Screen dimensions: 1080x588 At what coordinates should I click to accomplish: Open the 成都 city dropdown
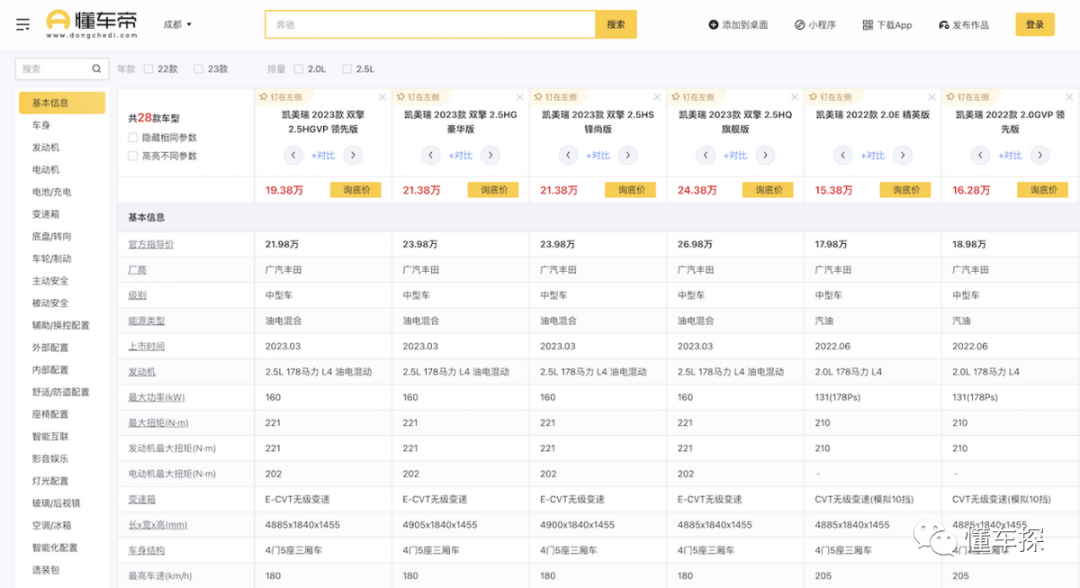[177, 25]
